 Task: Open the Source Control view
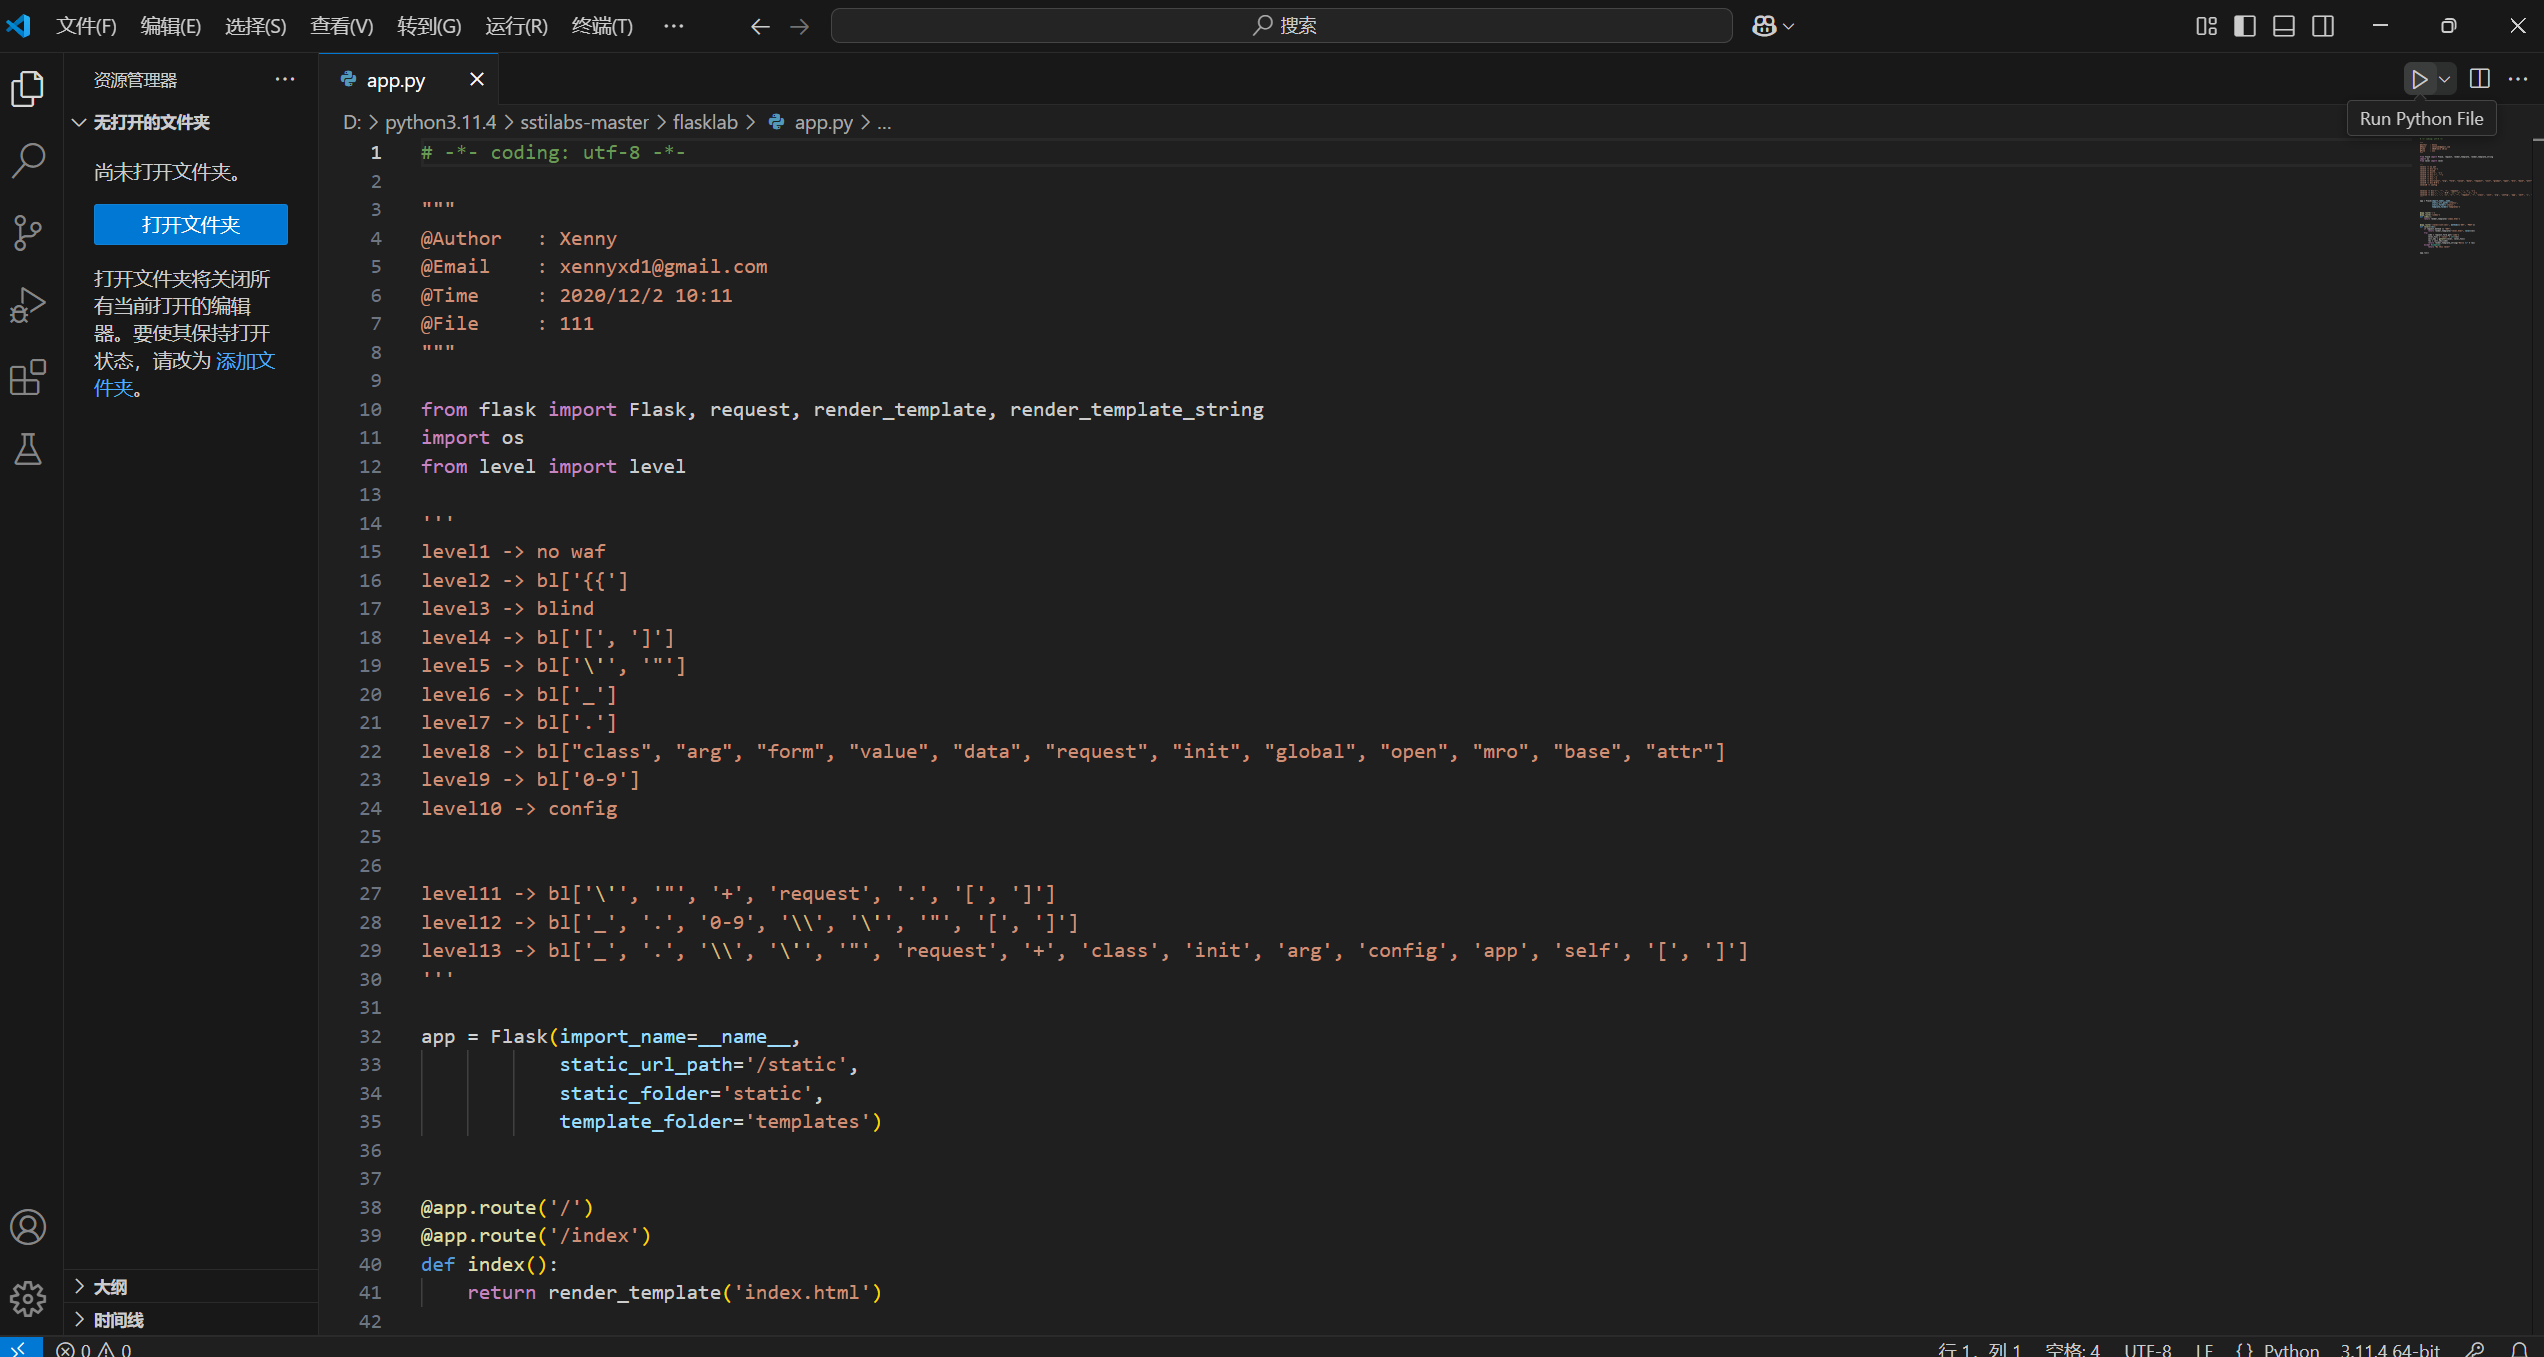(x=28, y=232)
